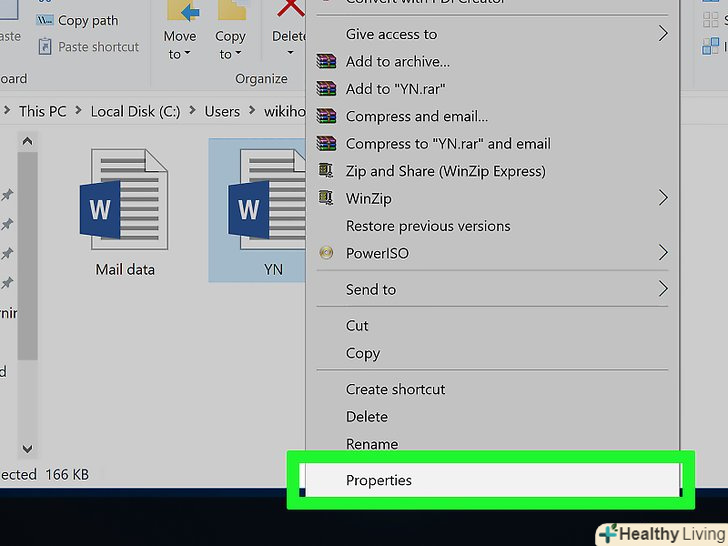Click the "Mail data" file name
The image size is (728, 546).
point(125,269)
